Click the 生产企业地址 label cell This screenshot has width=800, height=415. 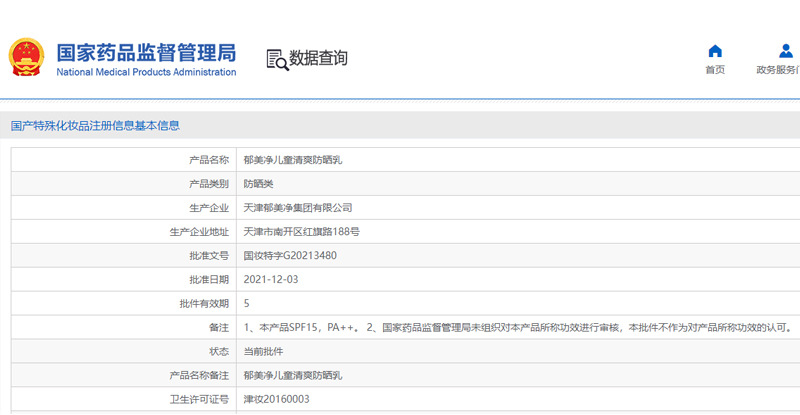click(x=124, y=232)
